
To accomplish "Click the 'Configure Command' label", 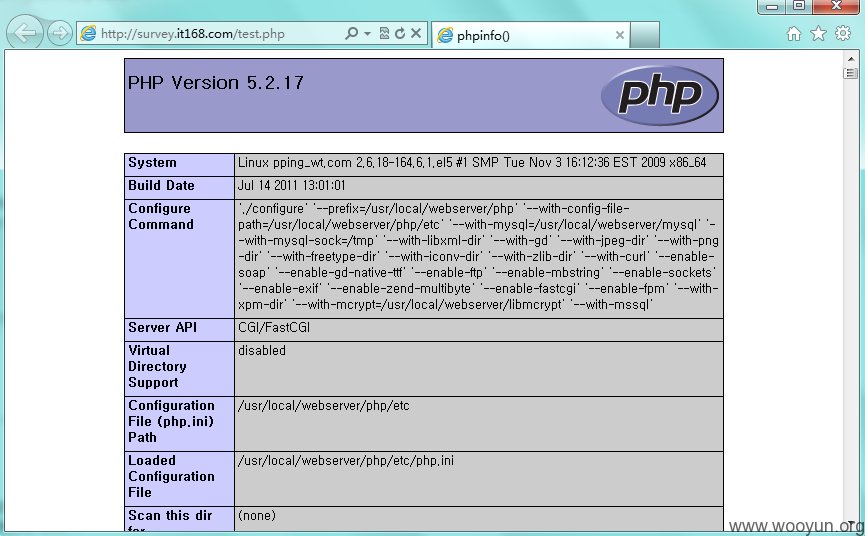I will (x=161, y=216).
